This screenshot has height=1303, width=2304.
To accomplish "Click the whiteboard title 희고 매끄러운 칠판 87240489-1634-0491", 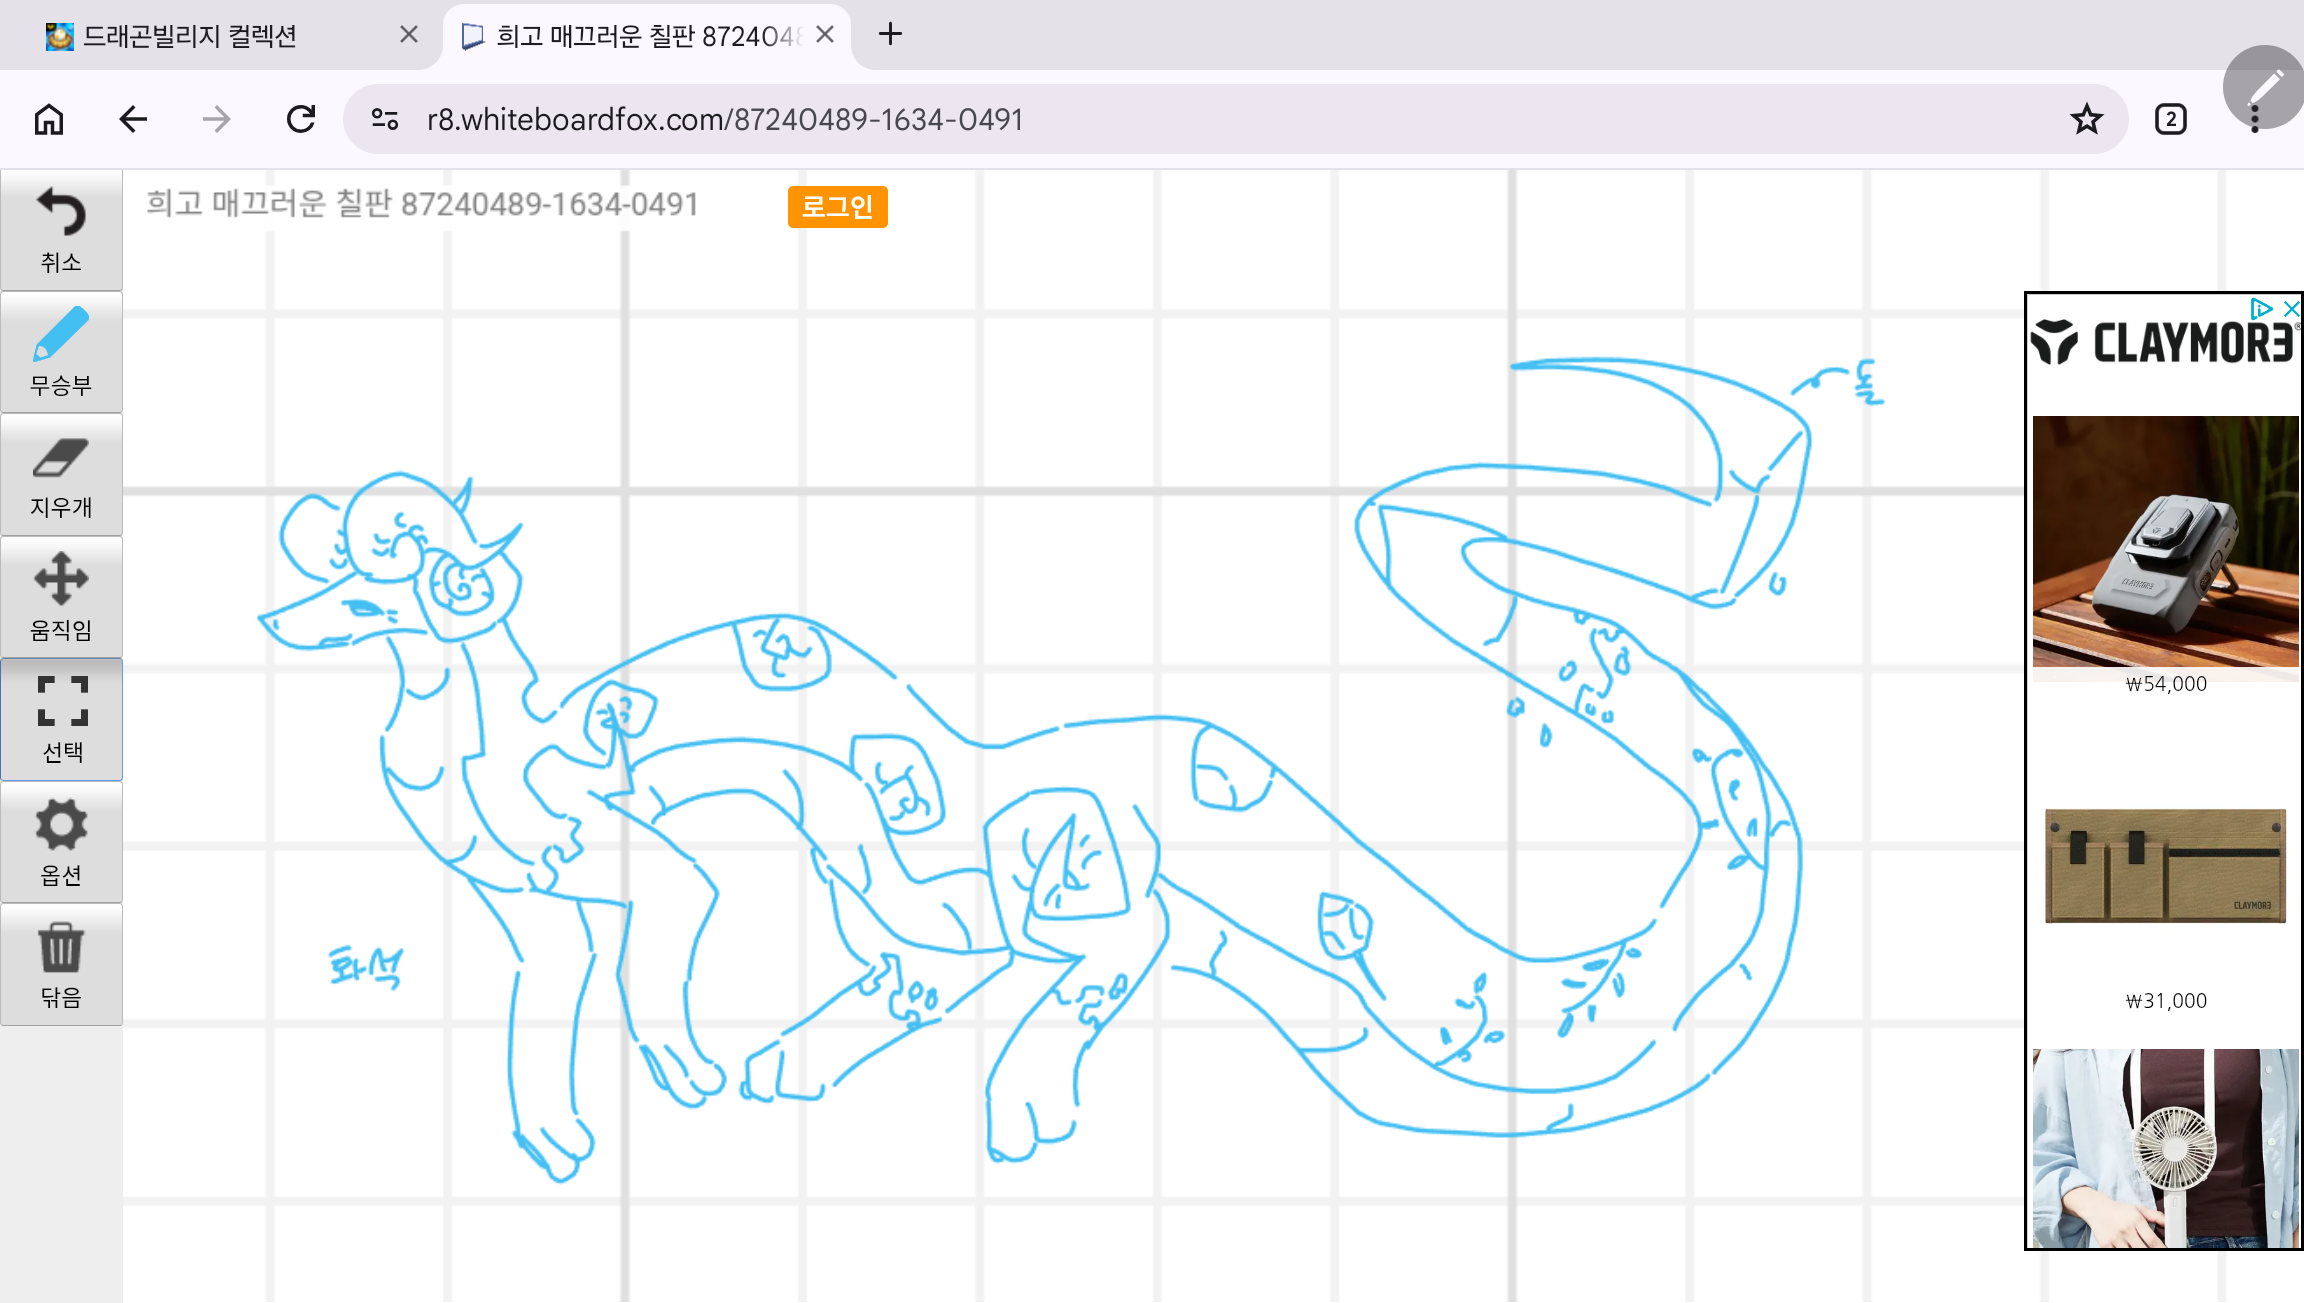I will tap(422, 204).
